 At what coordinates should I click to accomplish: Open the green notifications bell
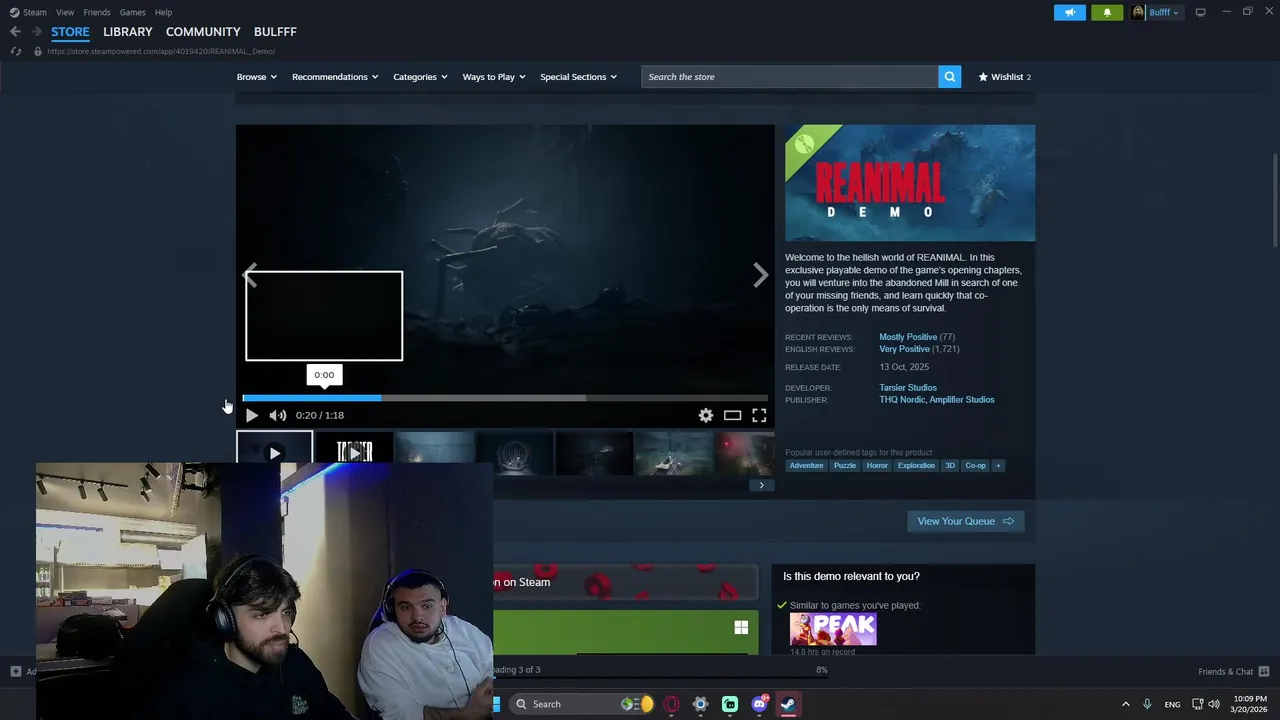pos(1107,12)
